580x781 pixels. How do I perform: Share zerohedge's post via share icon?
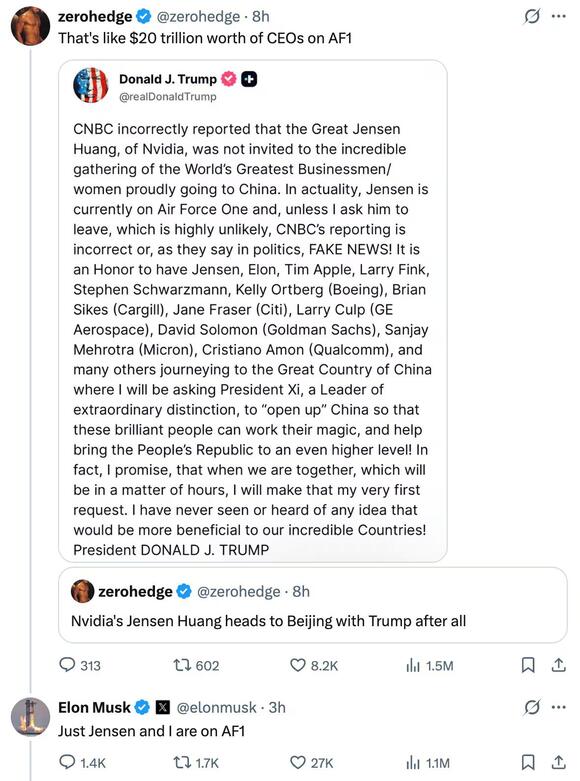[559, 665]
